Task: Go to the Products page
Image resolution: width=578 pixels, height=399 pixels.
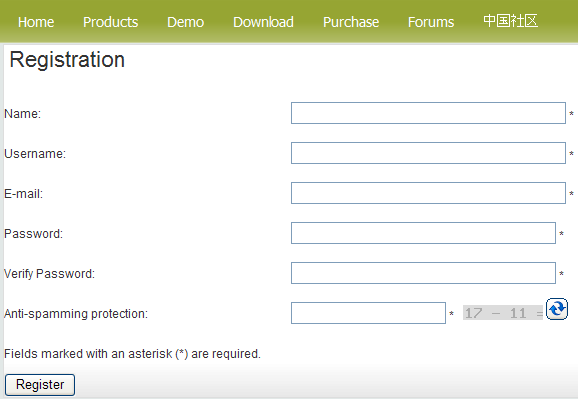Action: coord(111,22)
